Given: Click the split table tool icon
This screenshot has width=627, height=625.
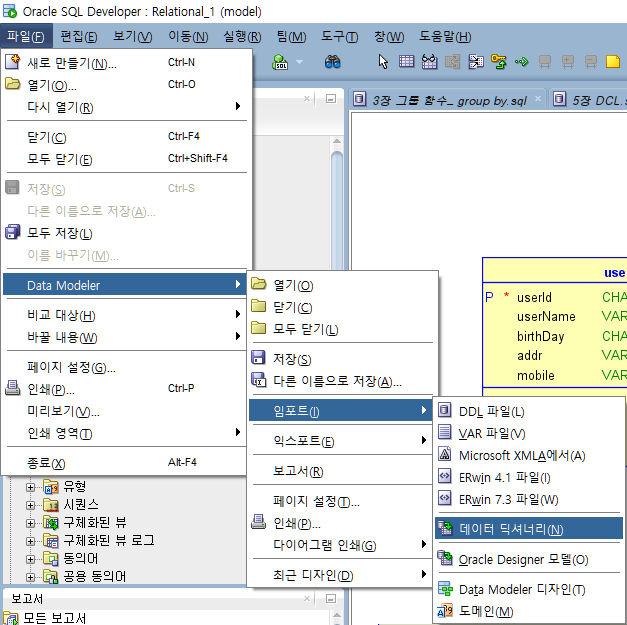Looking at the screenshot, I should 475,62.
